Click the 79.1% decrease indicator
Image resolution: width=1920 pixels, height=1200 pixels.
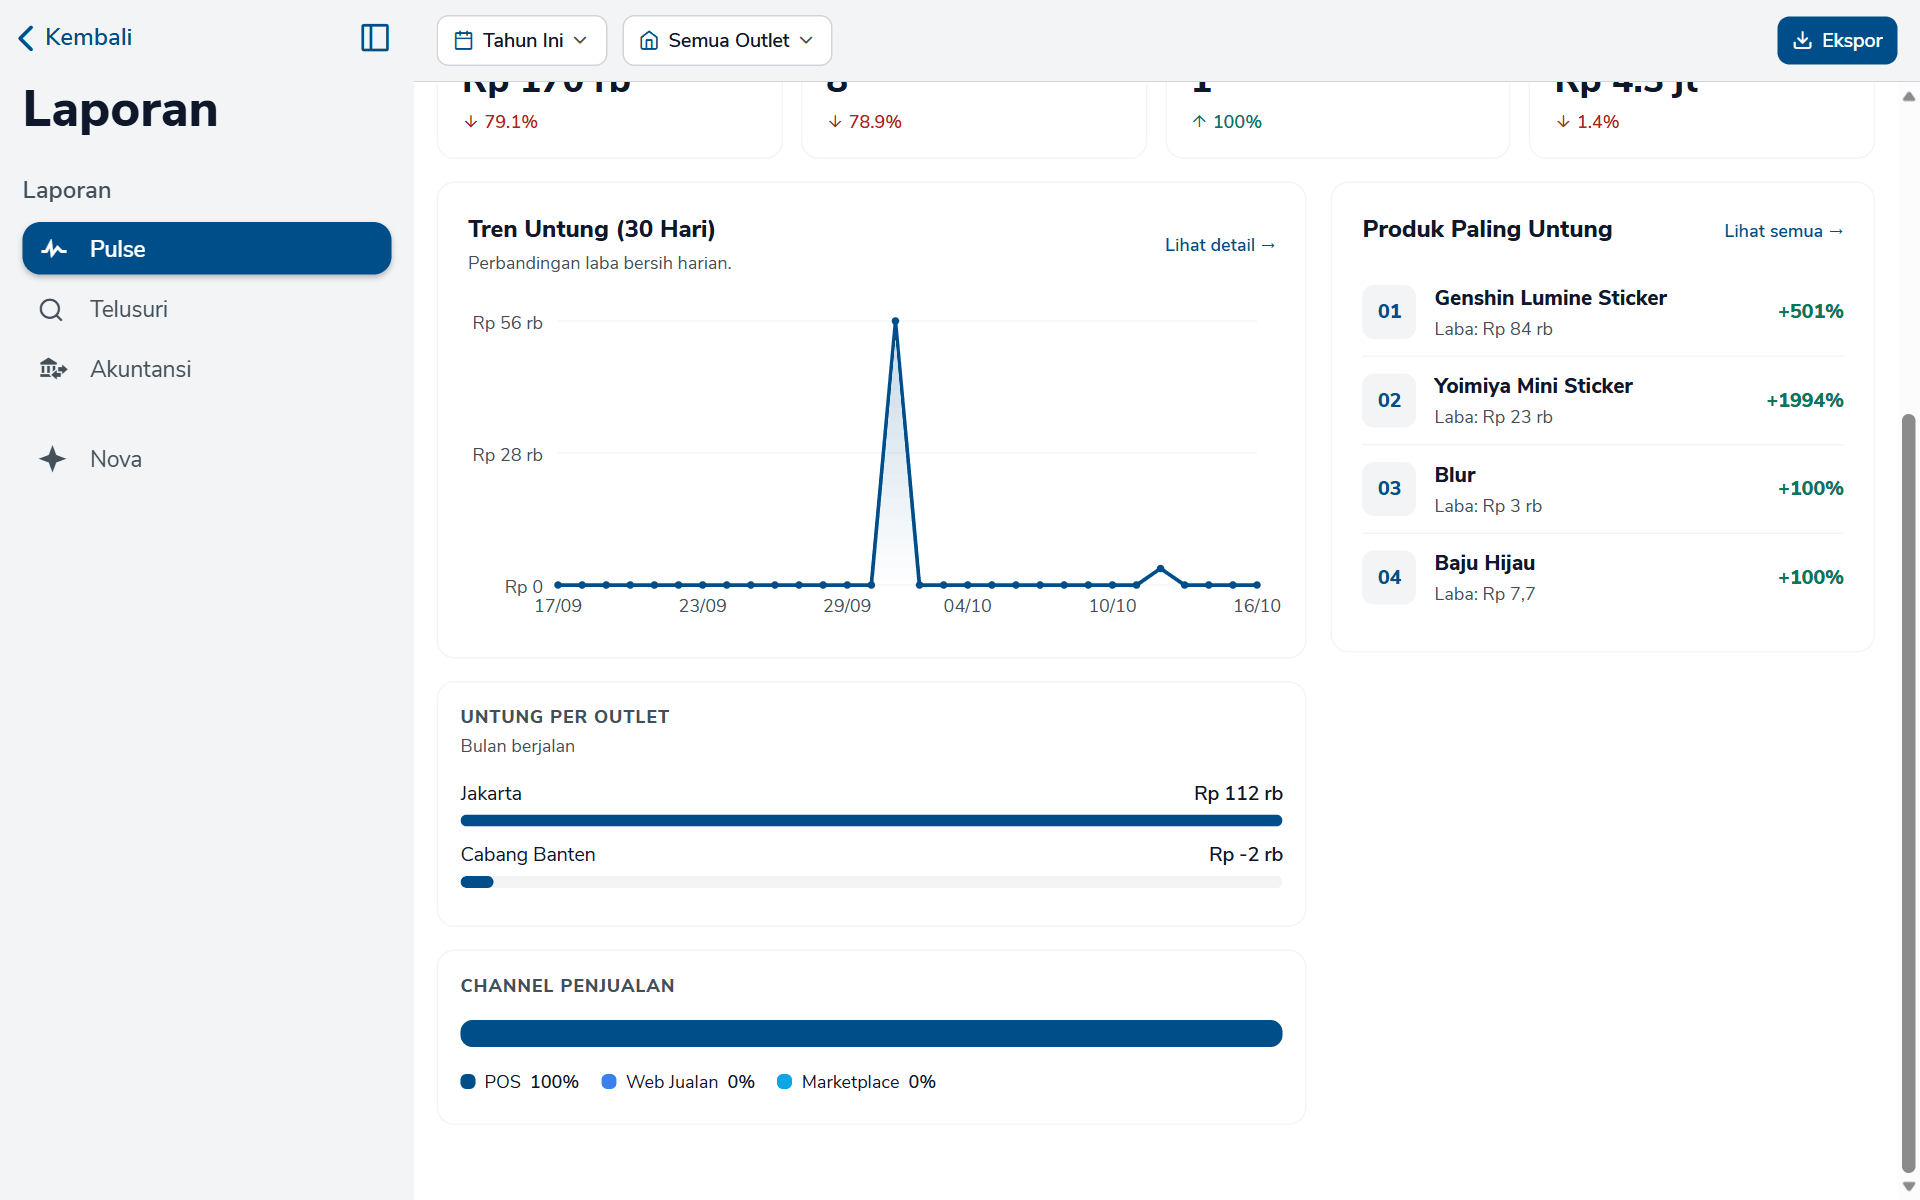pos(501,122)
